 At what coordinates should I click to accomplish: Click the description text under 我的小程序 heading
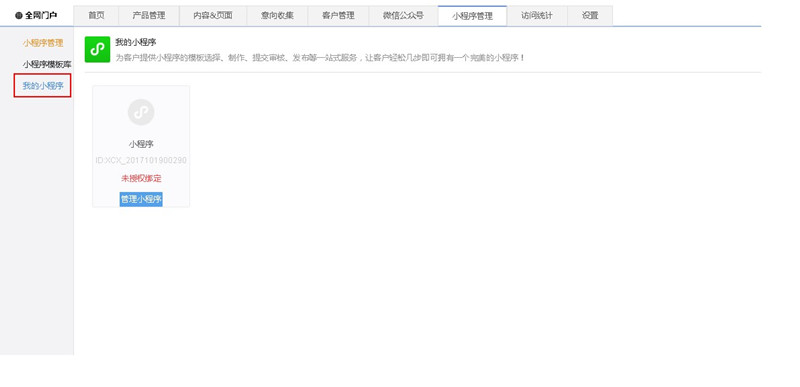[320, 58]
